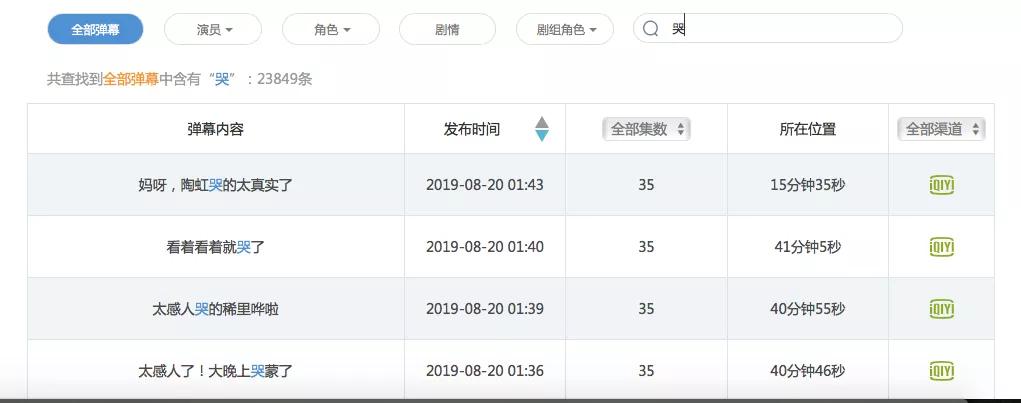This screenshot has width=1021, height=403.
Task: Open the 剧组角色 dropdown
Action: (564, 29)
